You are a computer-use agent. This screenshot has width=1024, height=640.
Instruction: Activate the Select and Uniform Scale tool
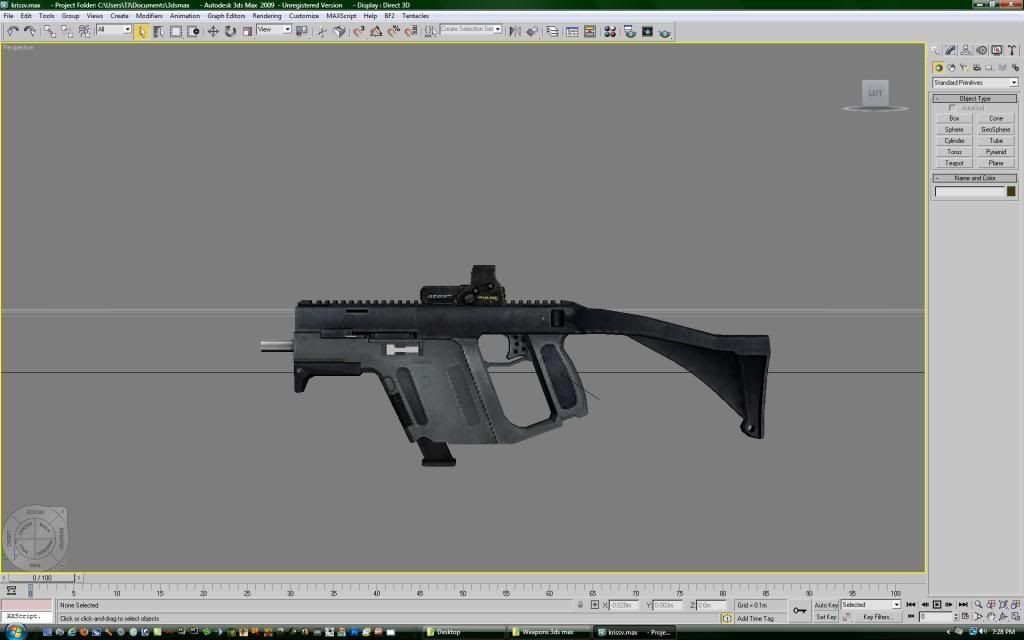click(x=247, y=31)
